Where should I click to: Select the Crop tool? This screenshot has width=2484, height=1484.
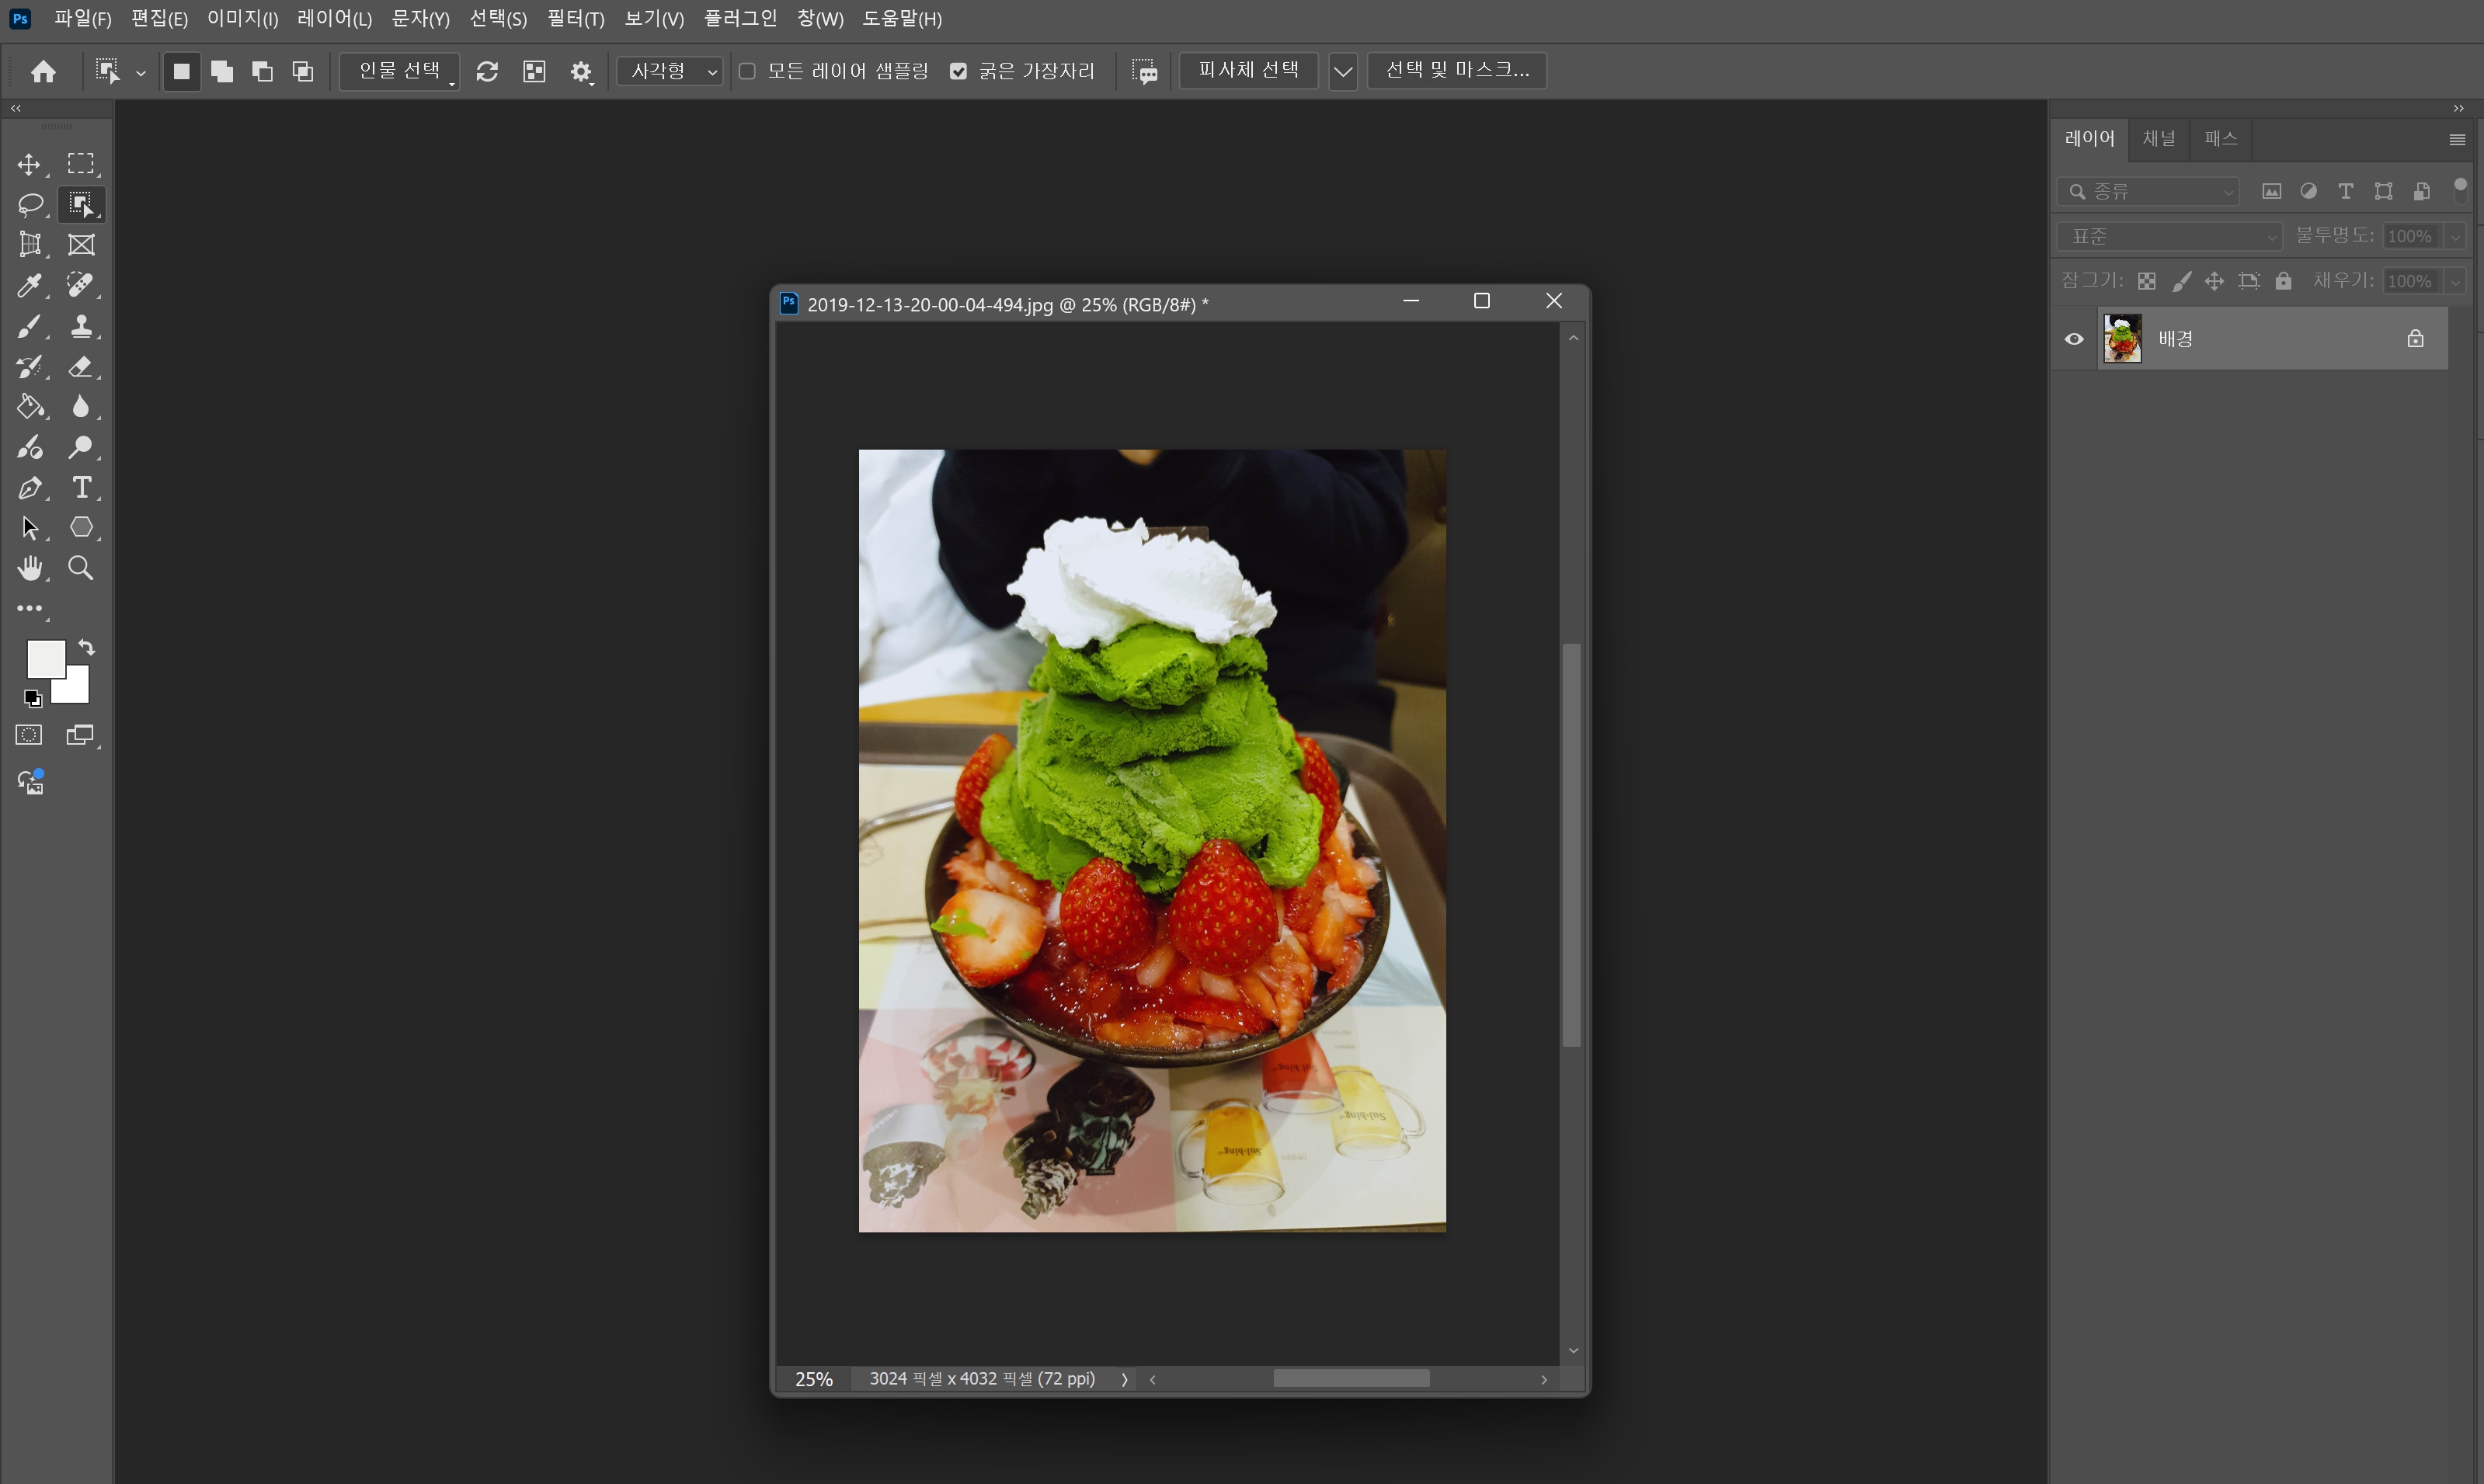pos(29,245)
